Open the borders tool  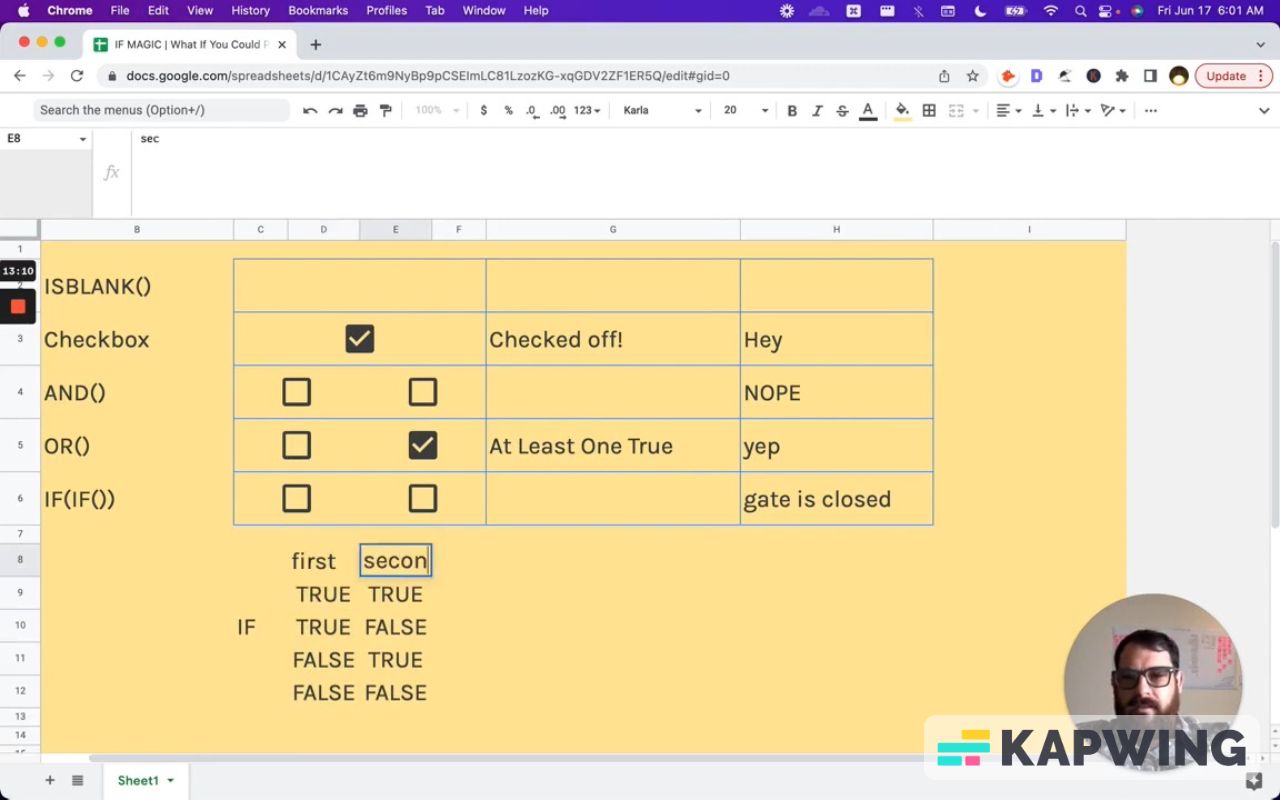click(929, 110)
